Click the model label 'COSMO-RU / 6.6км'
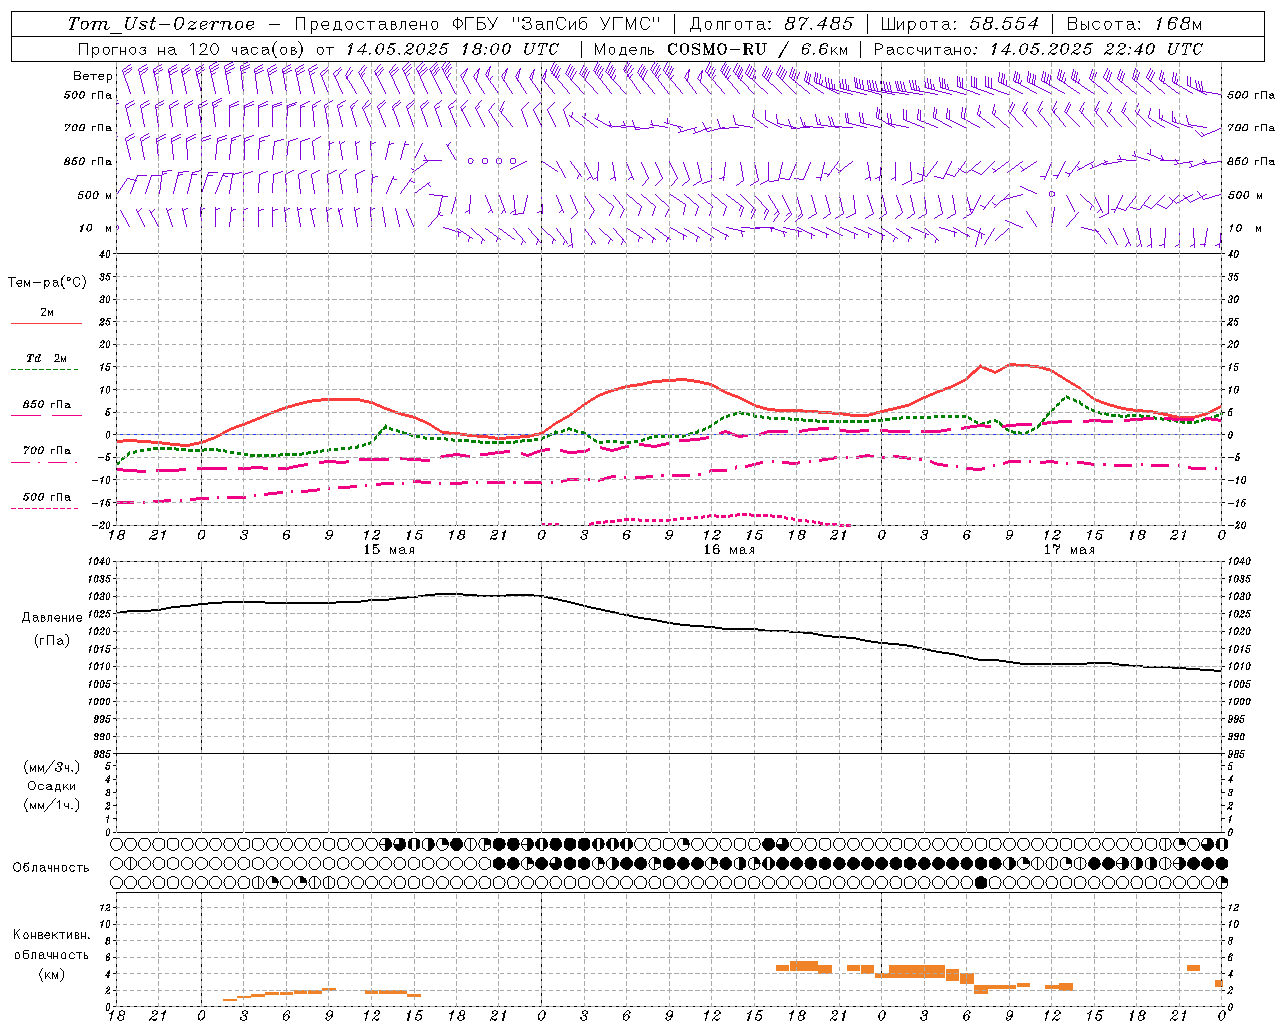 [758, 49]
